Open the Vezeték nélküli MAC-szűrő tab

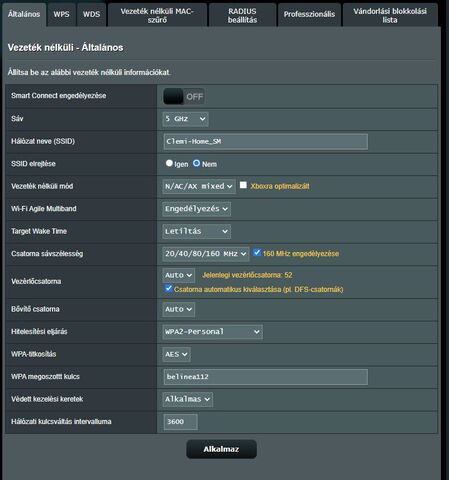157,15
